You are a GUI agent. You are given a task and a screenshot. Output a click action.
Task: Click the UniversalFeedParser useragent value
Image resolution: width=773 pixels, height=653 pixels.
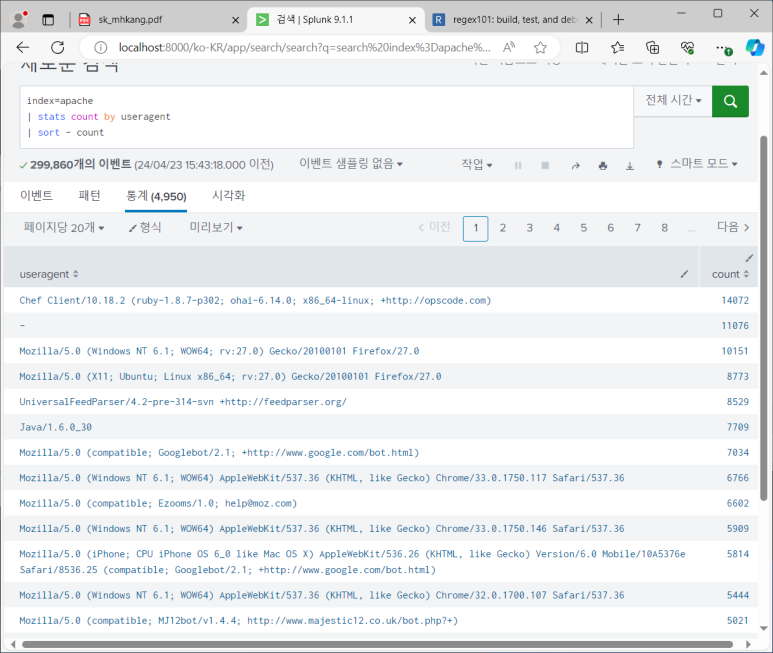[183, 402]
